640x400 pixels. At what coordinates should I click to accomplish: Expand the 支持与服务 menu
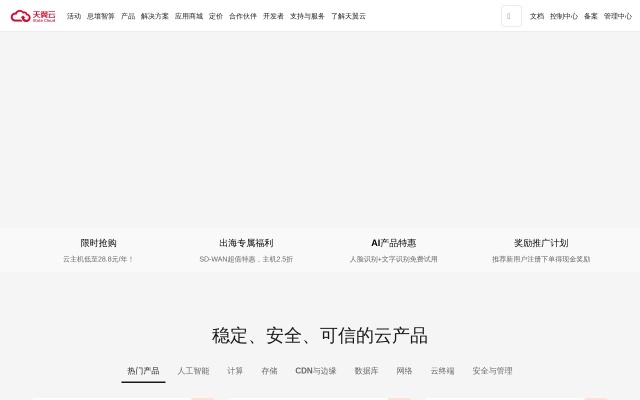point(307,16)
